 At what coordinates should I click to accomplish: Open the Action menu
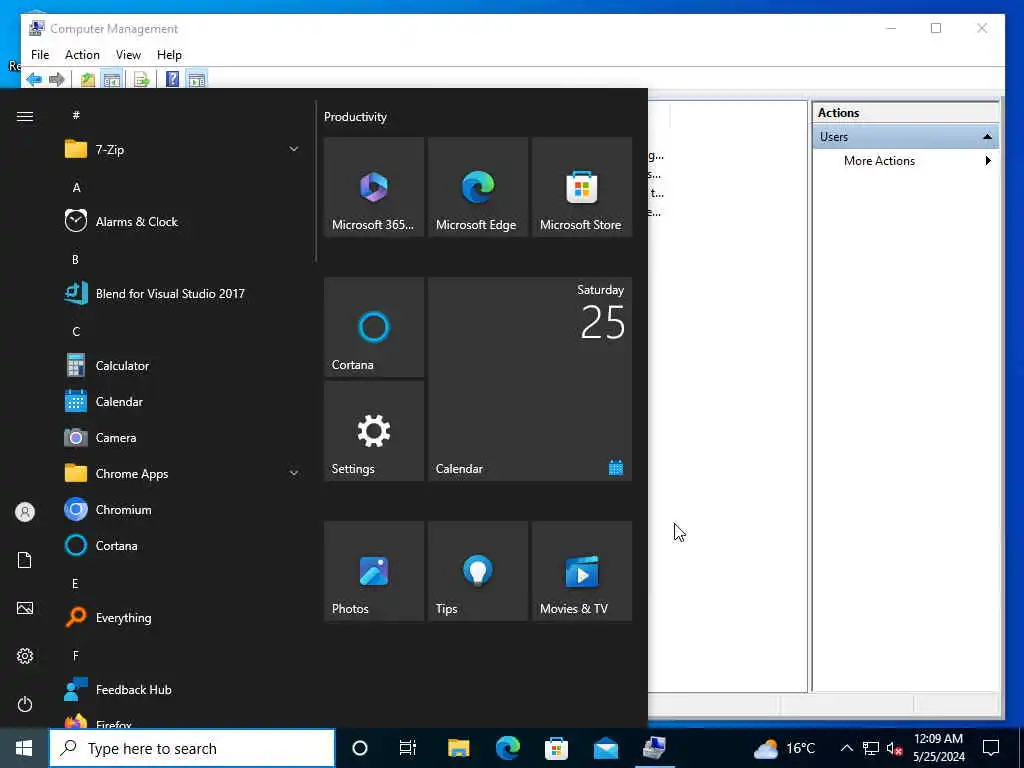click(82, 55)
